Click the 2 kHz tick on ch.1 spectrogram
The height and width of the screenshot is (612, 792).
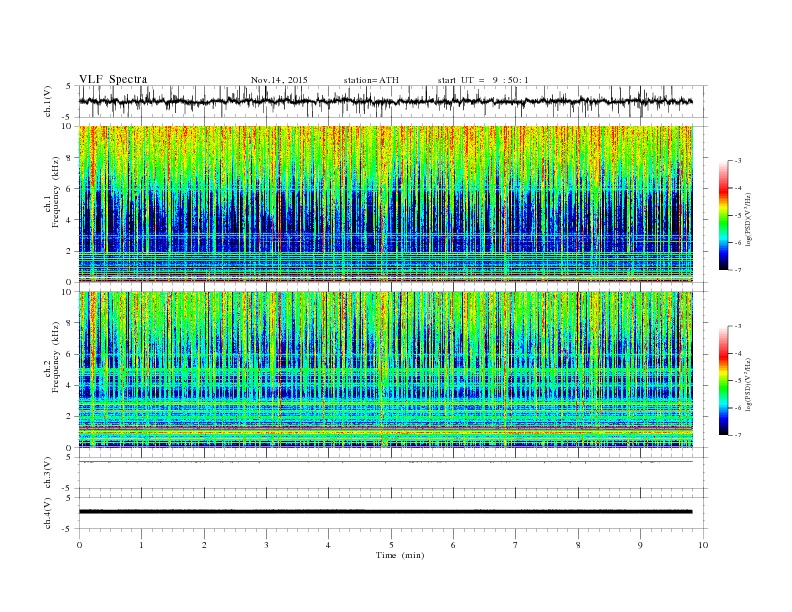(x=70, y=251)
